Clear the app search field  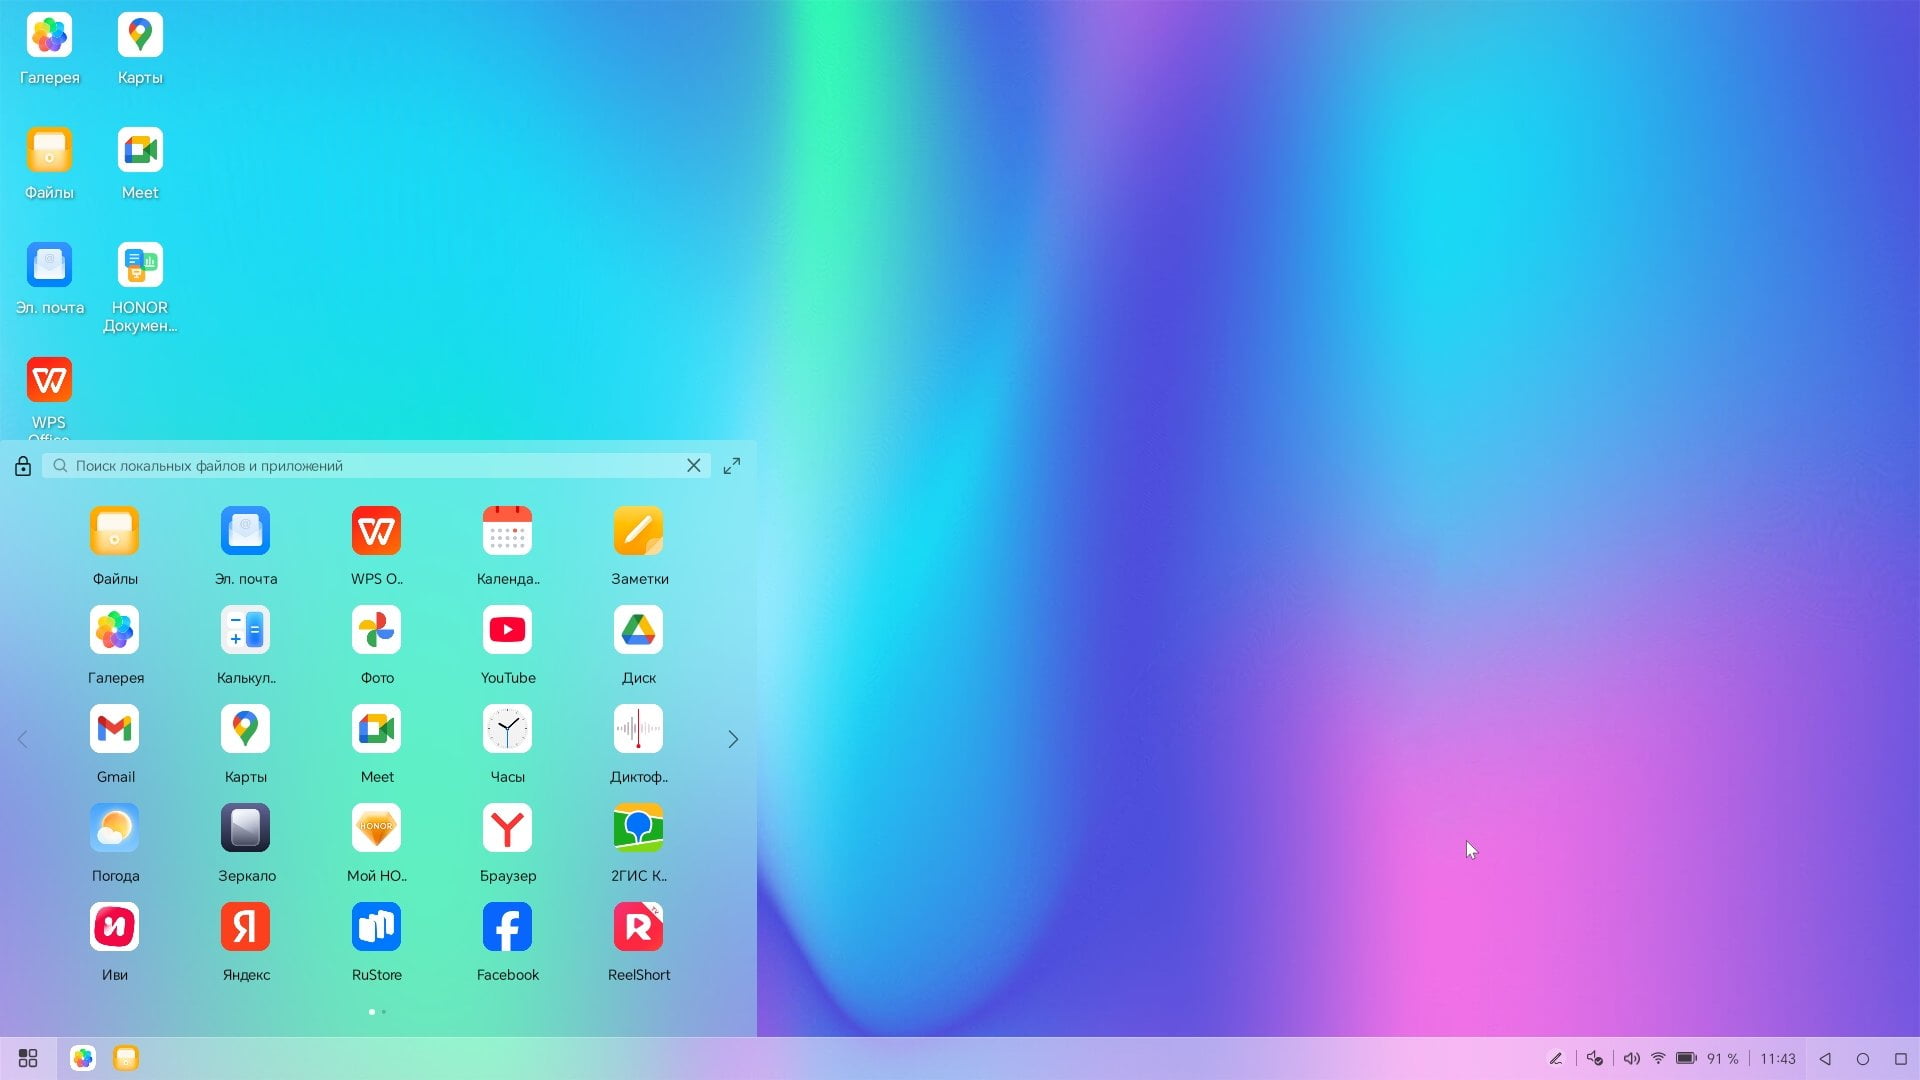click(x=693, y=465)
